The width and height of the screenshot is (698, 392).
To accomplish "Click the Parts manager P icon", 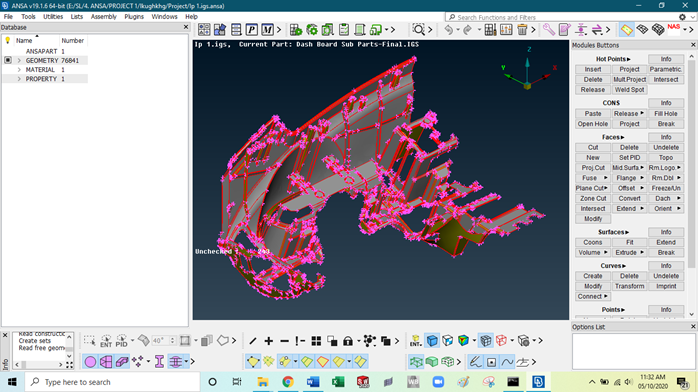I will [252, 30].
